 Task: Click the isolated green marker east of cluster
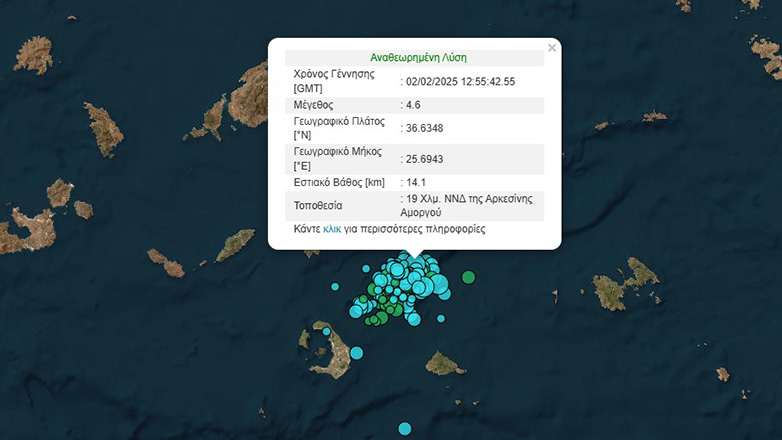(x=468, y=277)
